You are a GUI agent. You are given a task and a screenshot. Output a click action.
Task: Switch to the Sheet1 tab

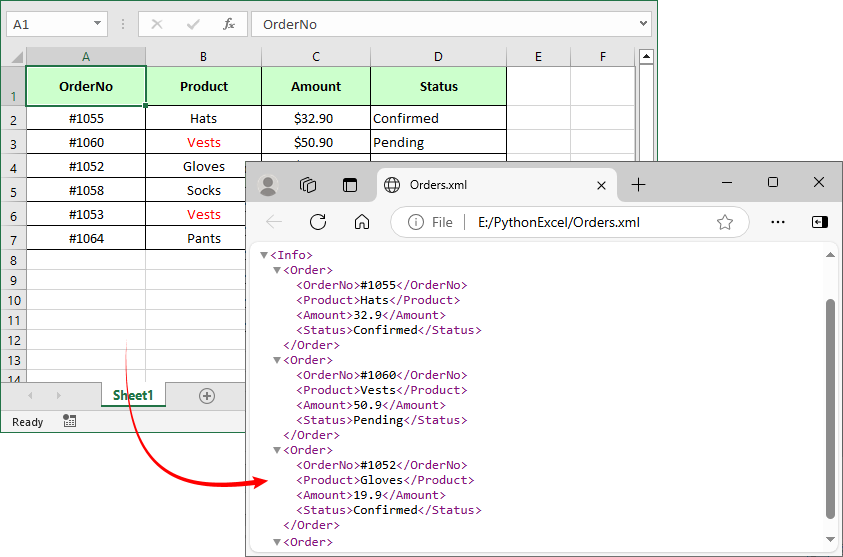[x=133, y=396]
